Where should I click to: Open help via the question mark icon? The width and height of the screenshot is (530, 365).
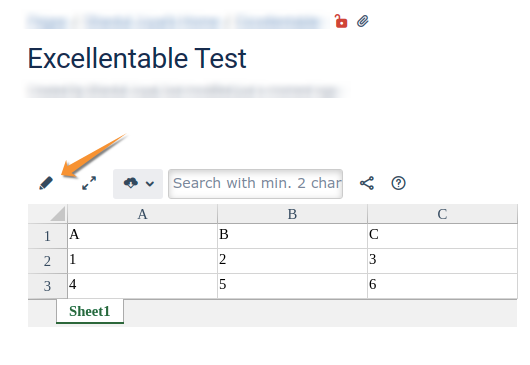click(399, 183)
